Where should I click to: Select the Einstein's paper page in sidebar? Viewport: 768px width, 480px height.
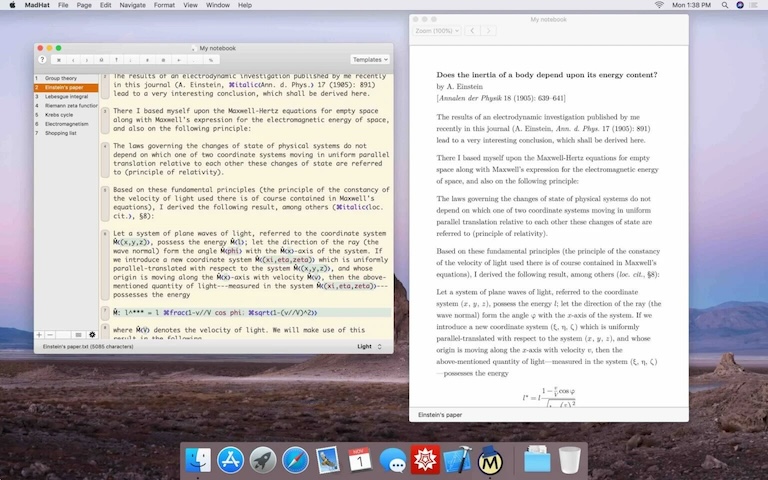[x=66, y=87]
